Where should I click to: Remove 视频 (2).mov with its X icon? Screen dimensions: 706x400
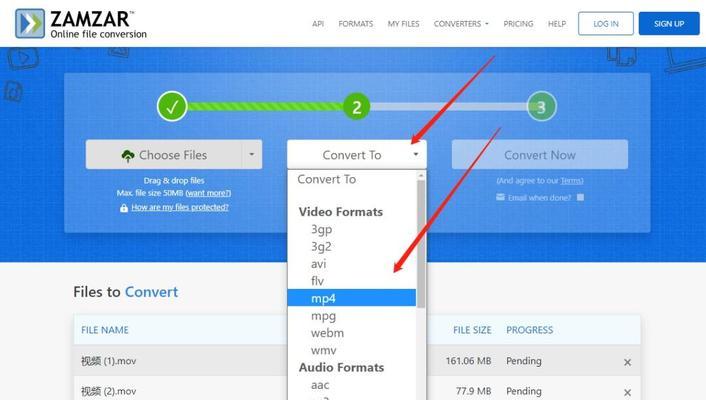pos(627,392)
